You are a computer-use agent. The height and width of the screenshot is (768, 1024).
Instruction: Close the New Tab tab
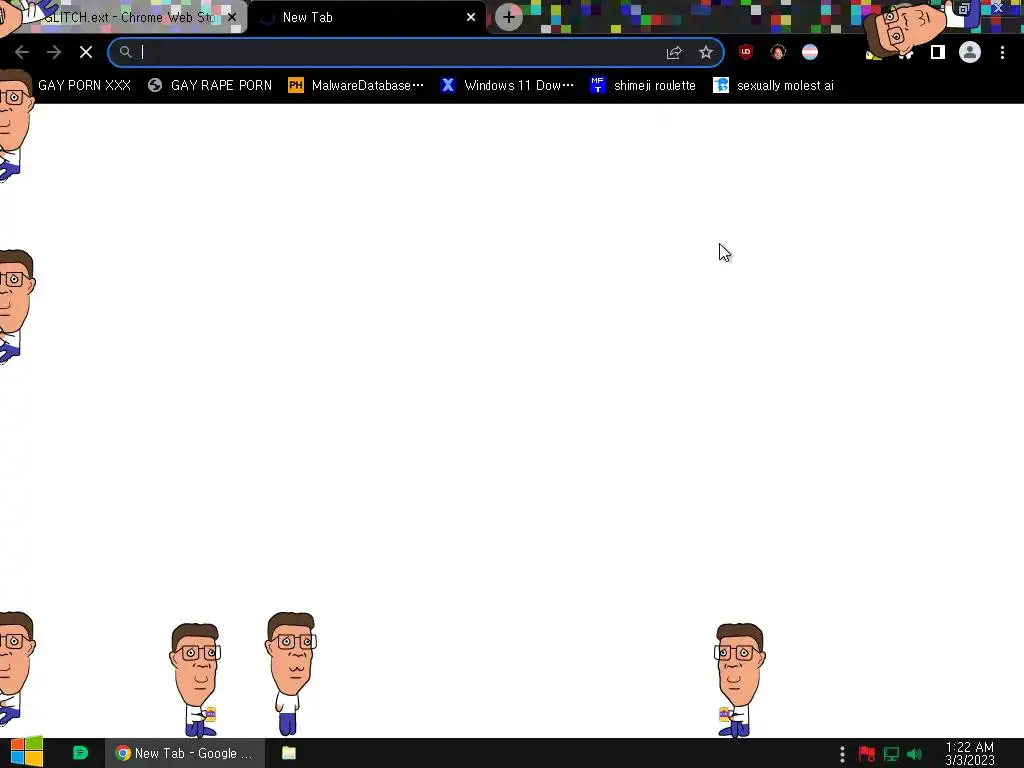pos(471,17)
